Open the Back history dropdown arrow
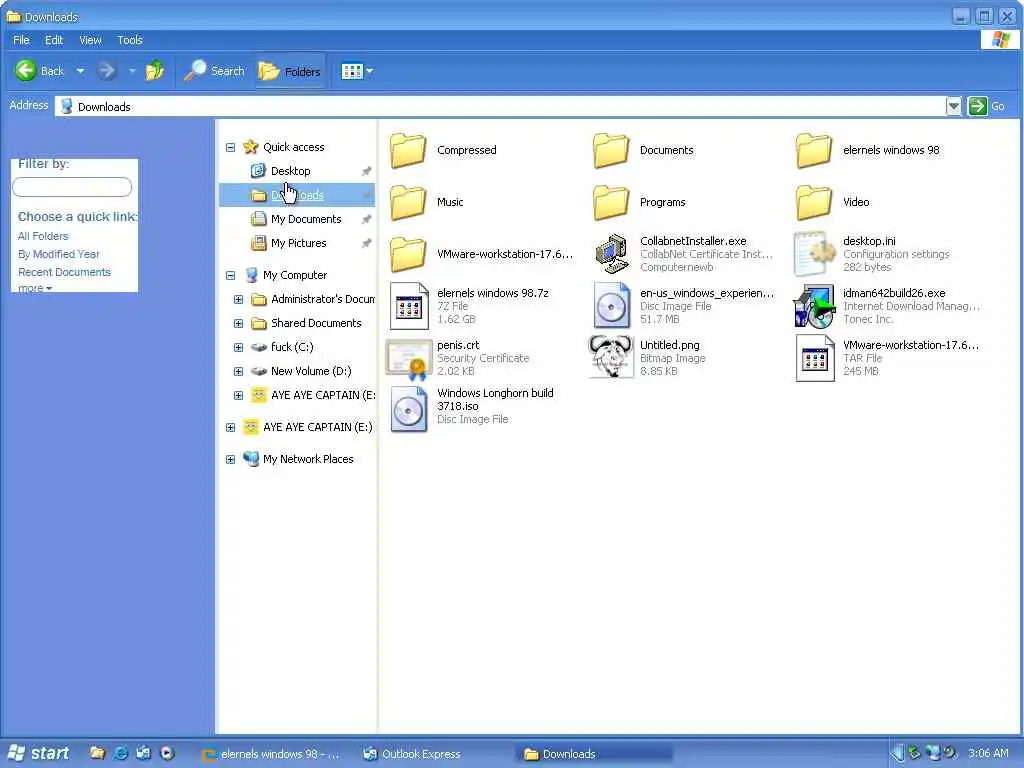1024x768 pixels. click(x=80, y=71)
